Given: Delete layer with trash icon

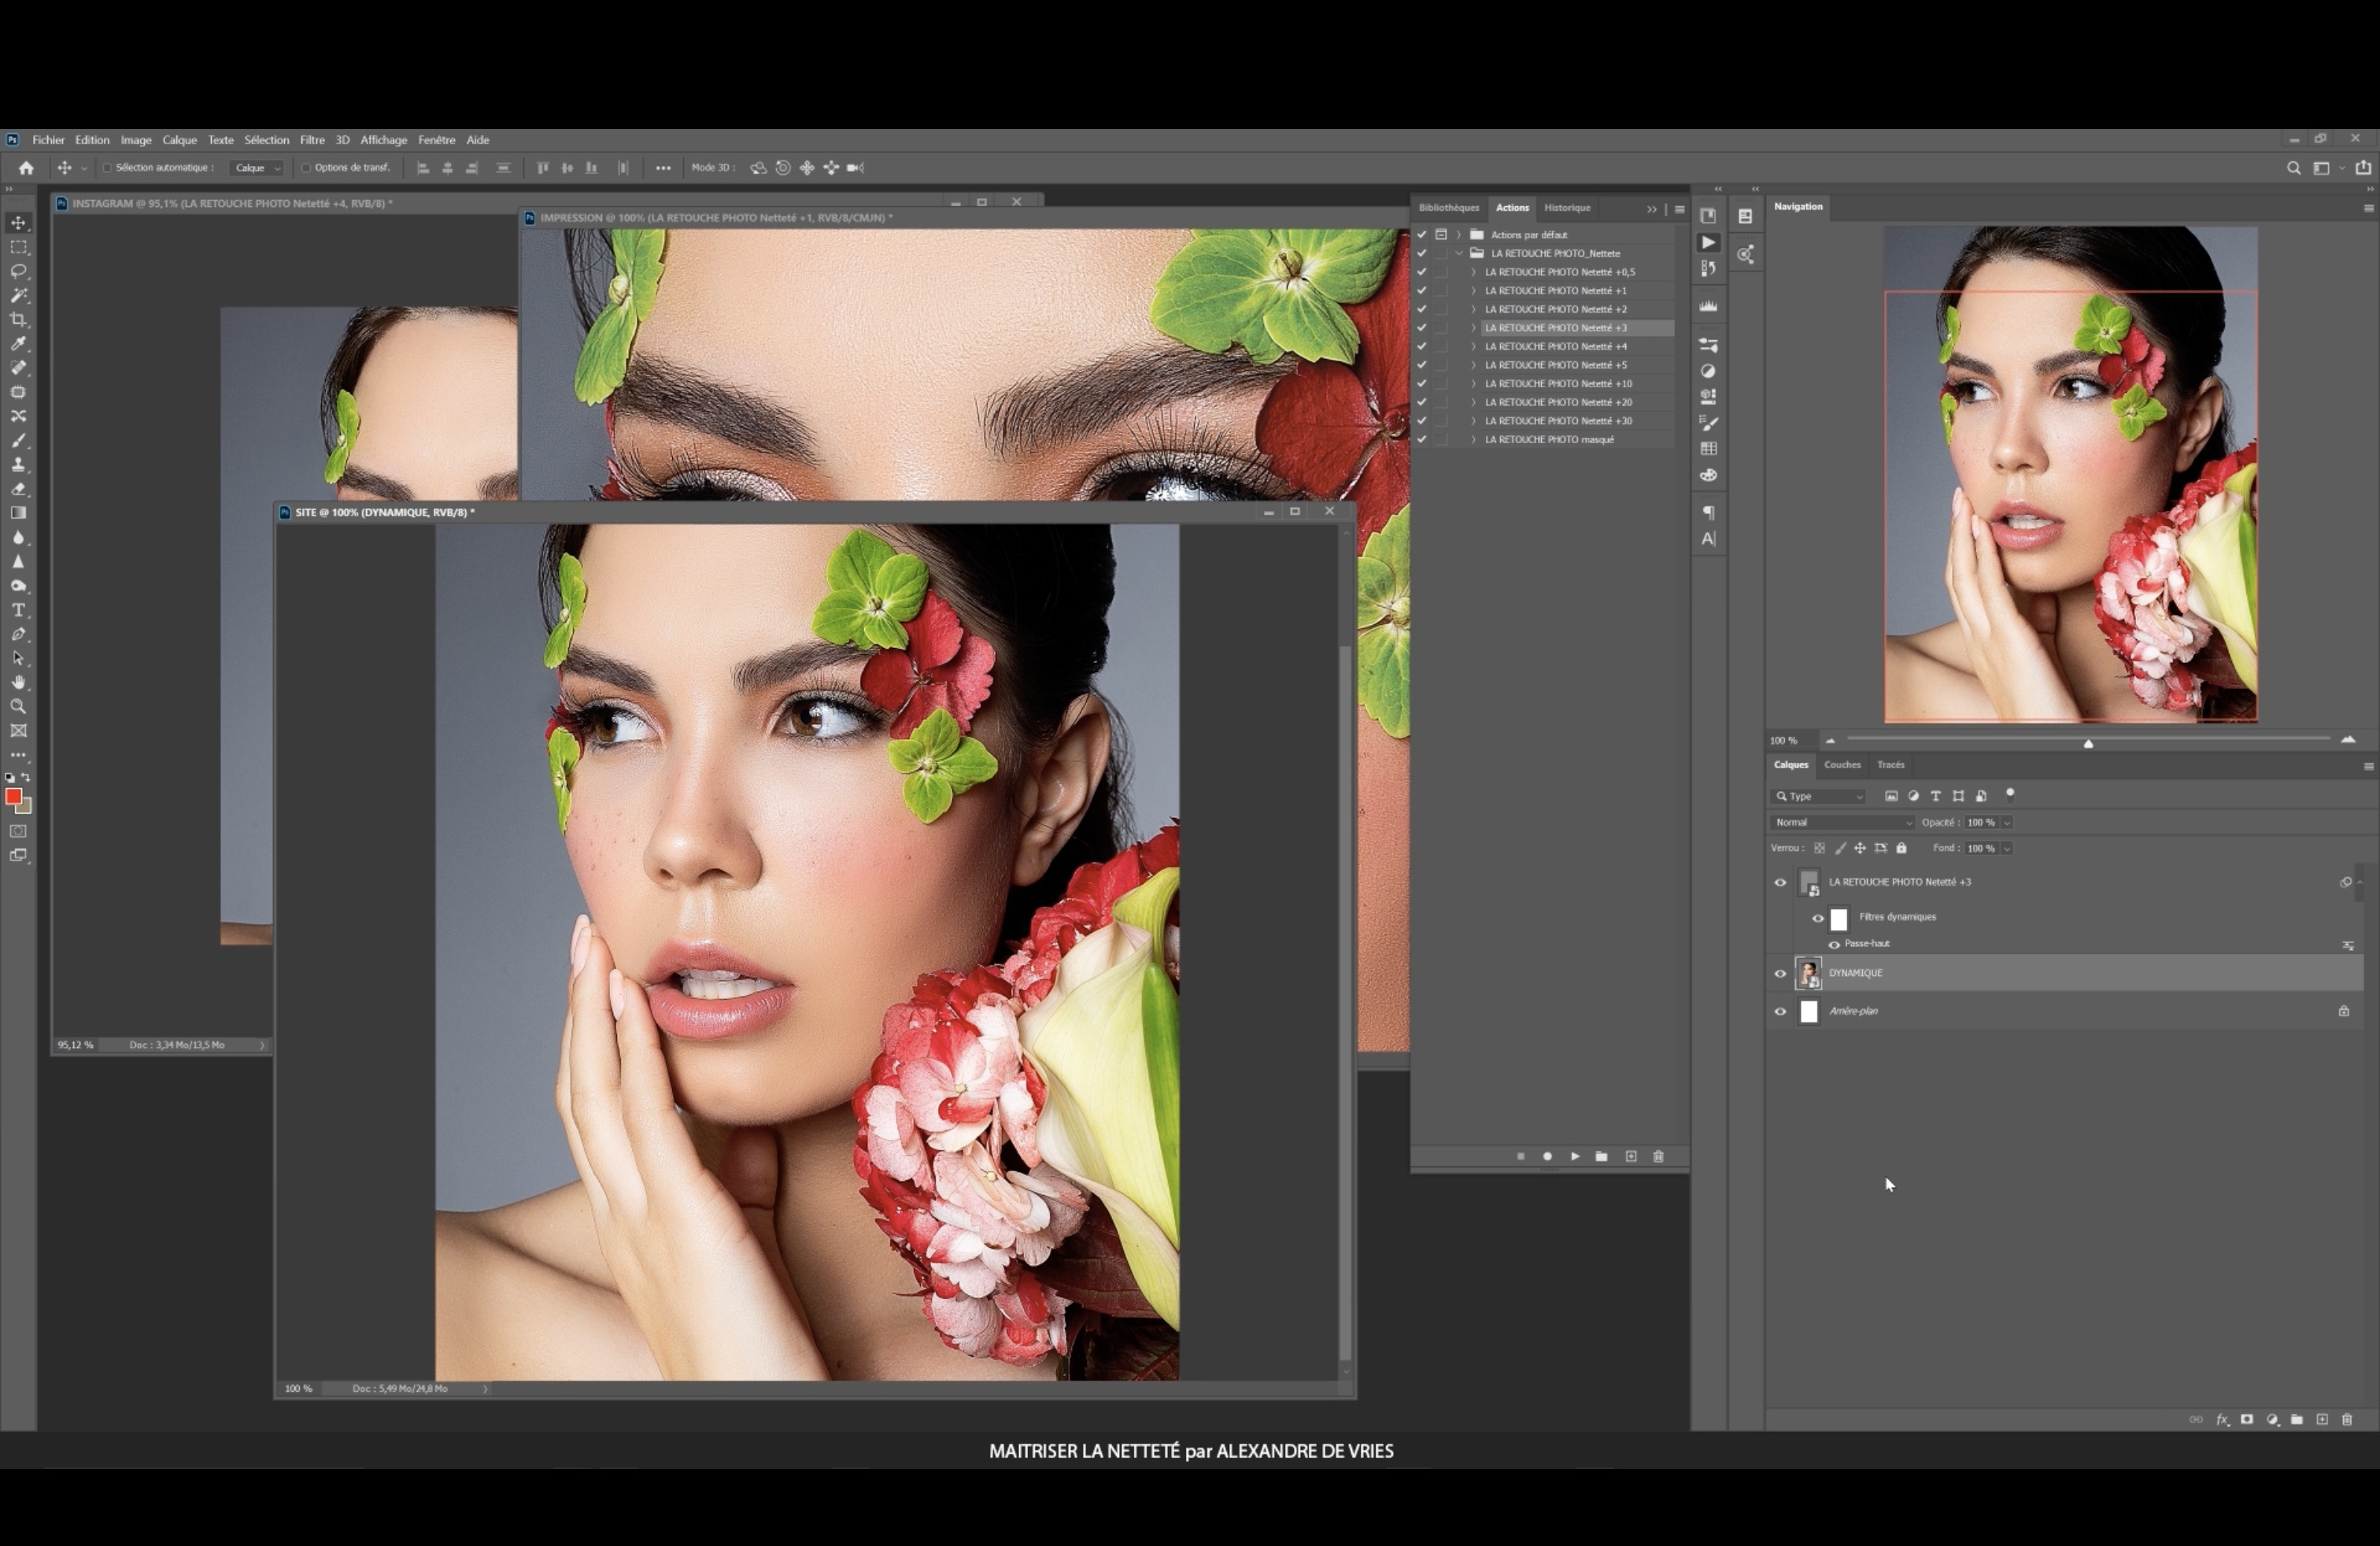Looking at the screenshot, I should pos(2347,1419).
